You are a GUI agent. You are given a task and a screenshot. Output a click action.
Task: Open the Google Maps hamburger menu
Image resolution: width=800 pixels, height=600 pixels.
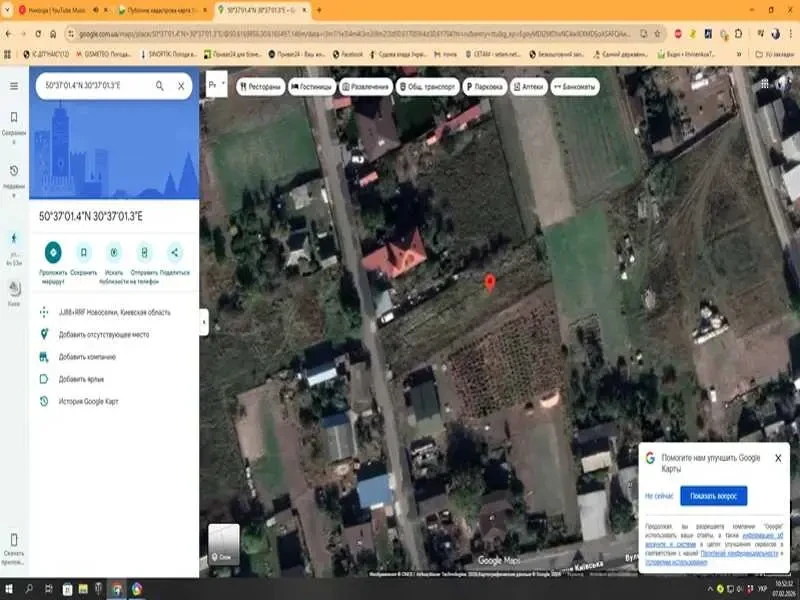pos(14,86)
